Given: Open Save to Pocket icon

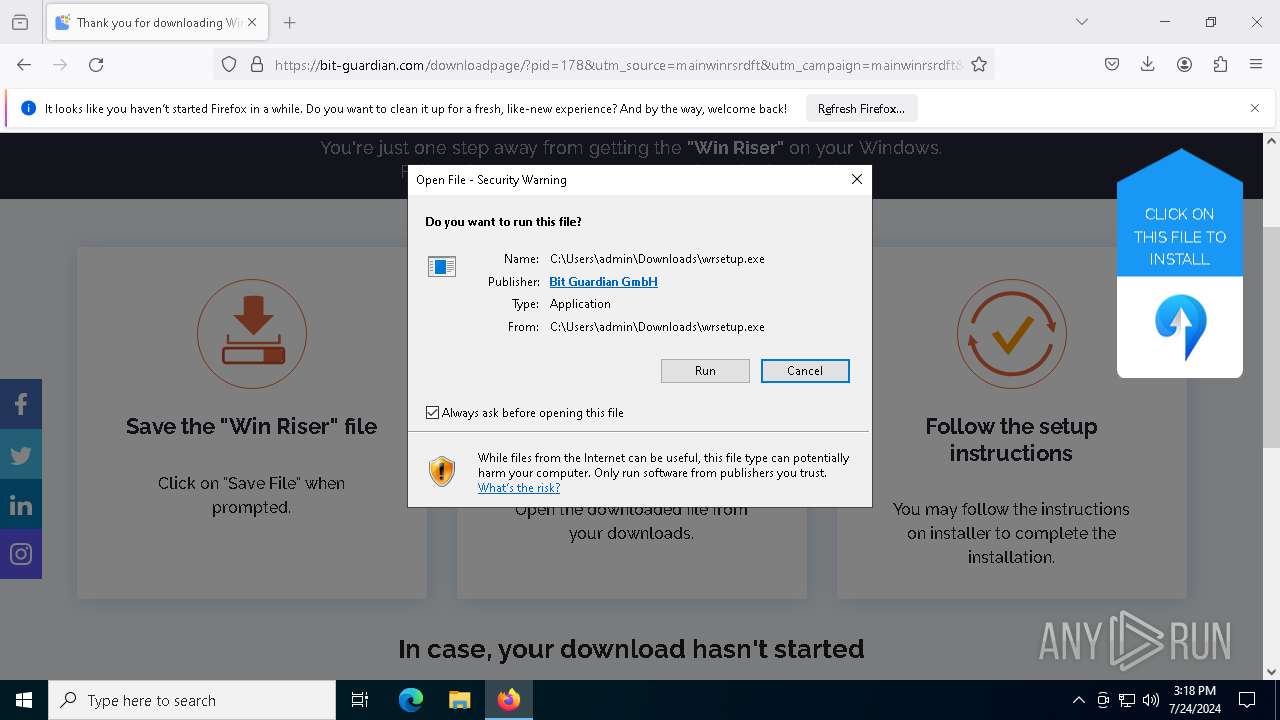Looking at the screenshot, I should point(1112,64).
